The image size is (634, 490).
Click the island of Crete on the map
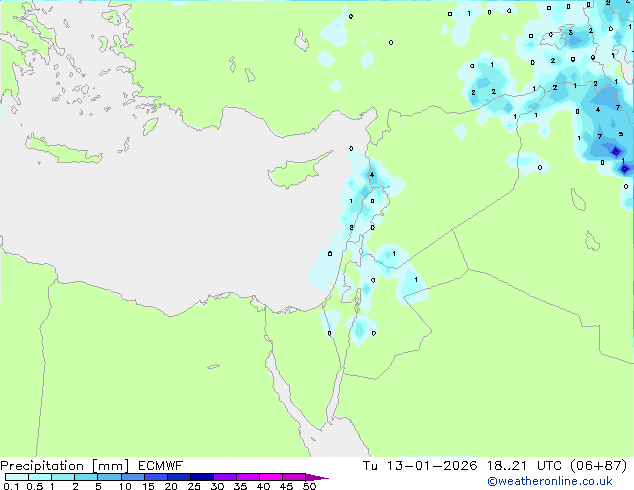tap(63, 150)
